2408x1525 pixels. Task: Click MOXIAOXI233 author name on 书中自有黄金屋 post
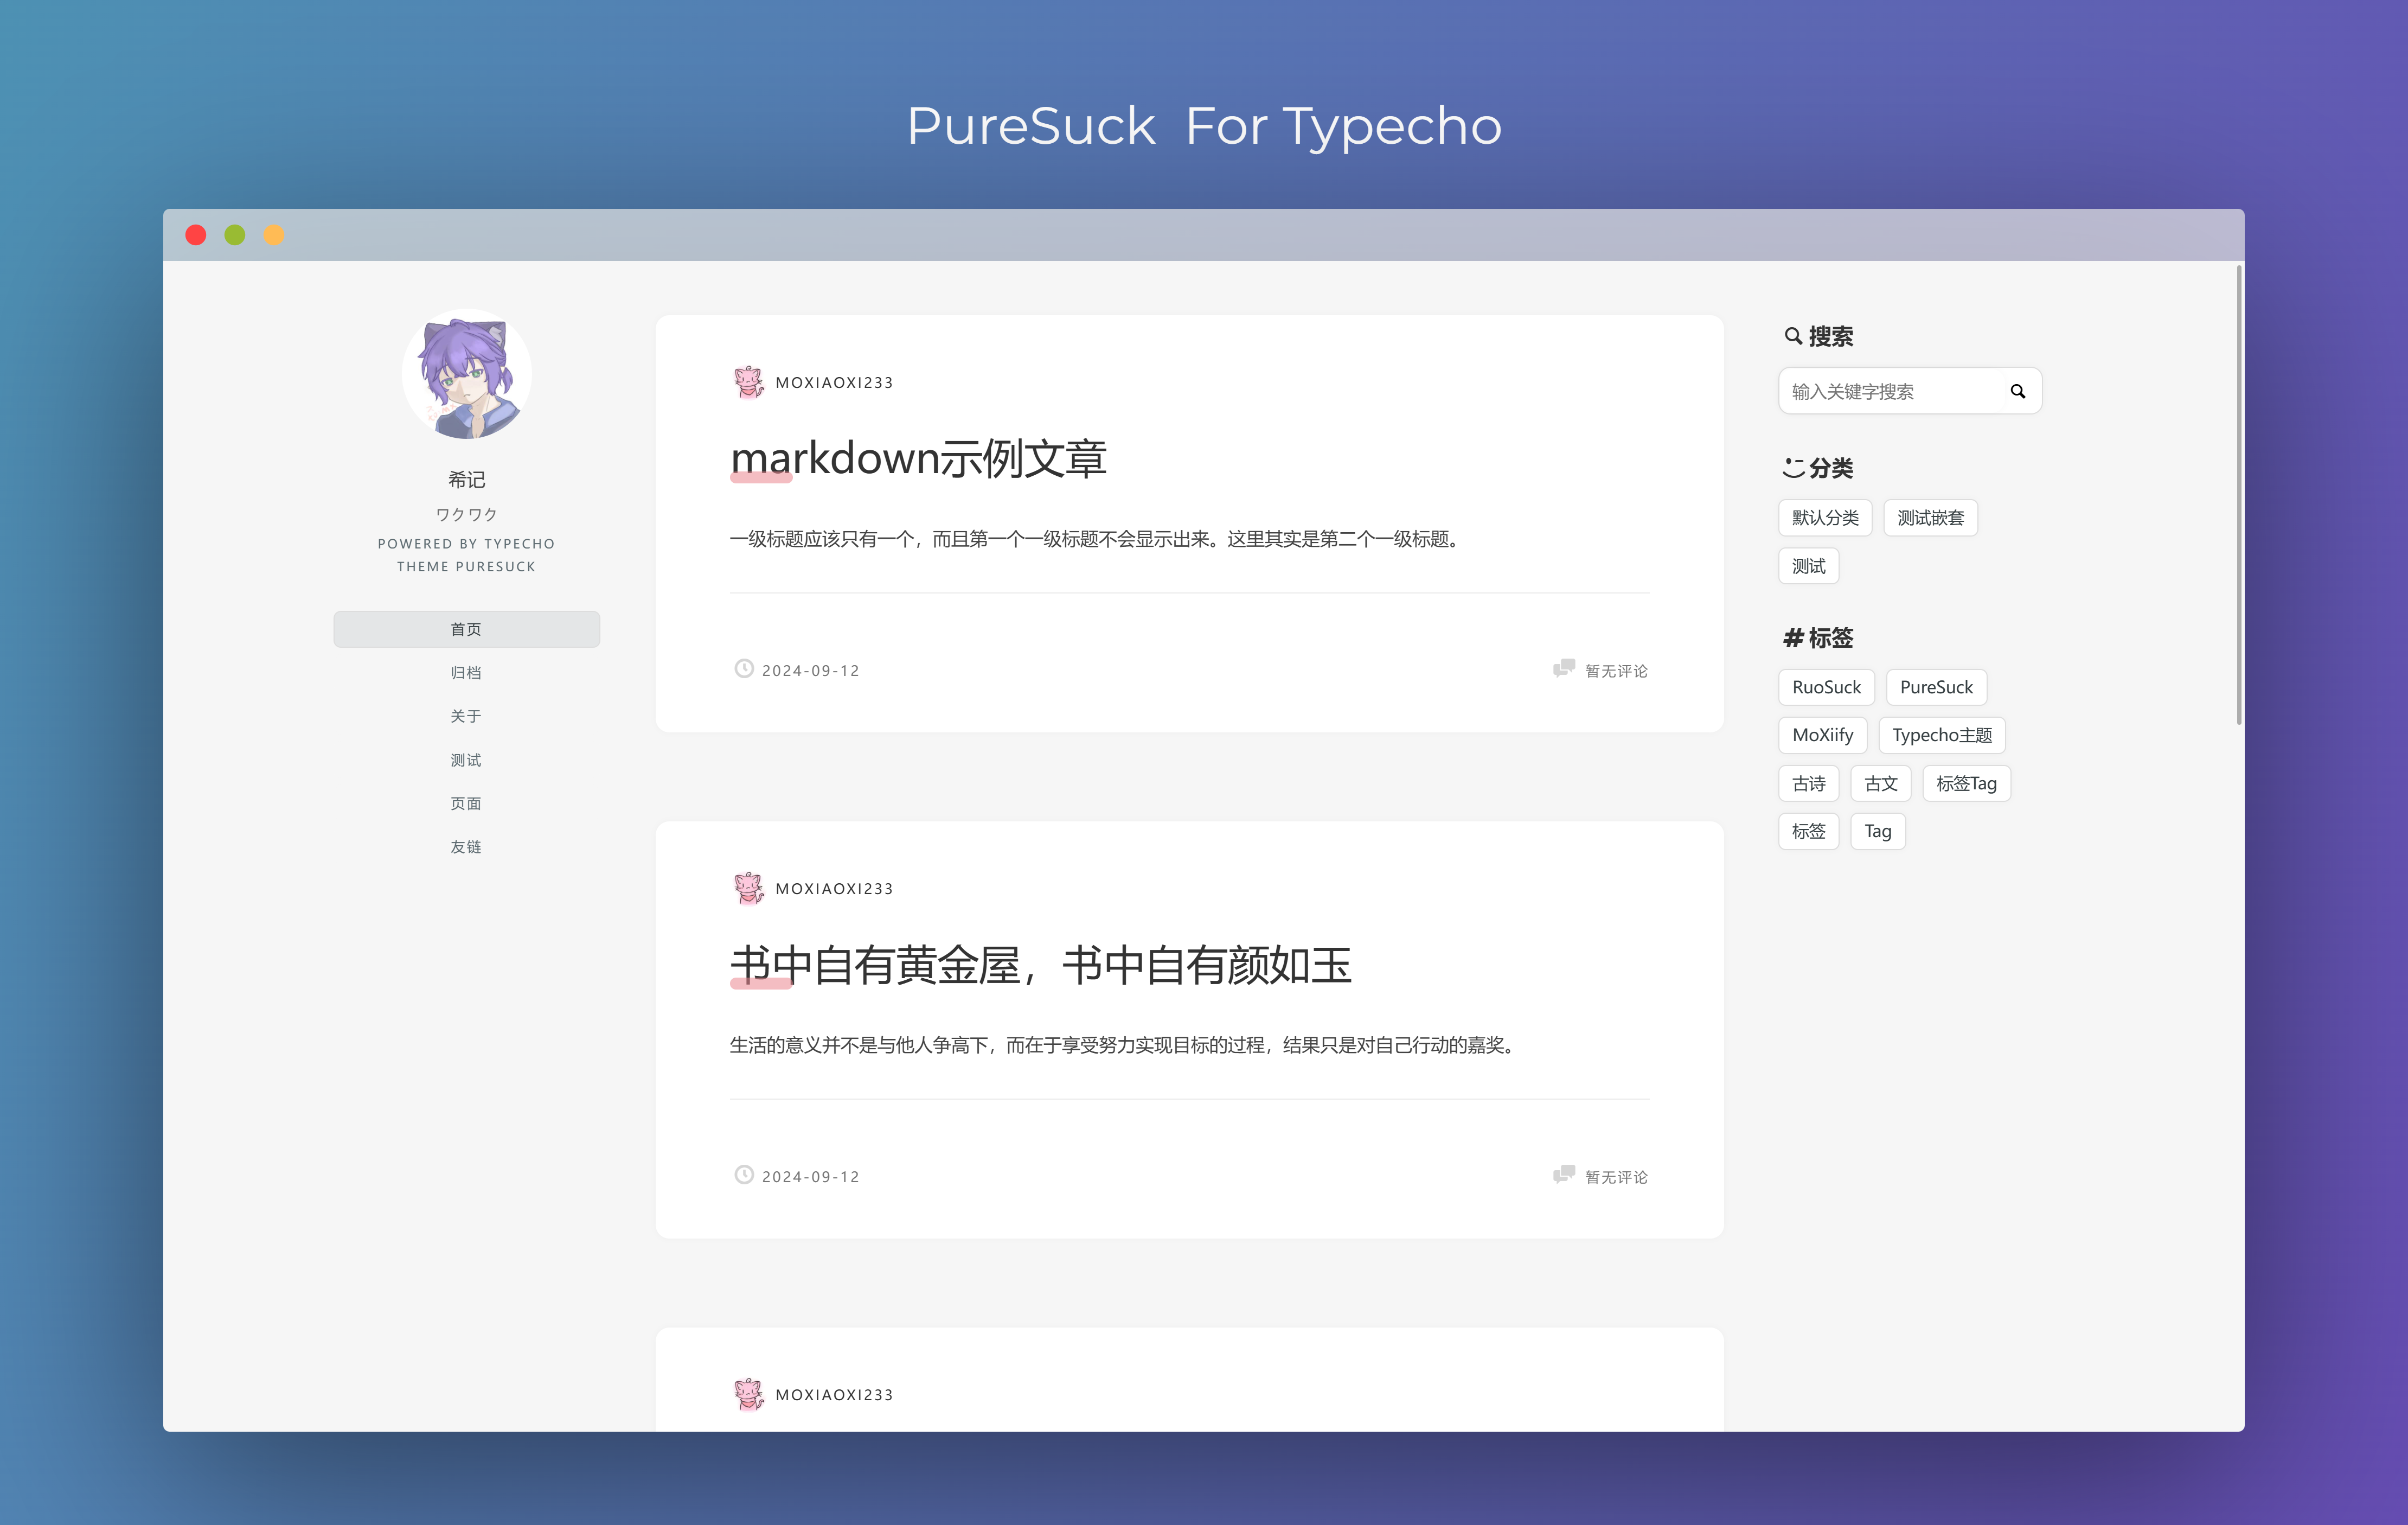click(x=834, y=889)
